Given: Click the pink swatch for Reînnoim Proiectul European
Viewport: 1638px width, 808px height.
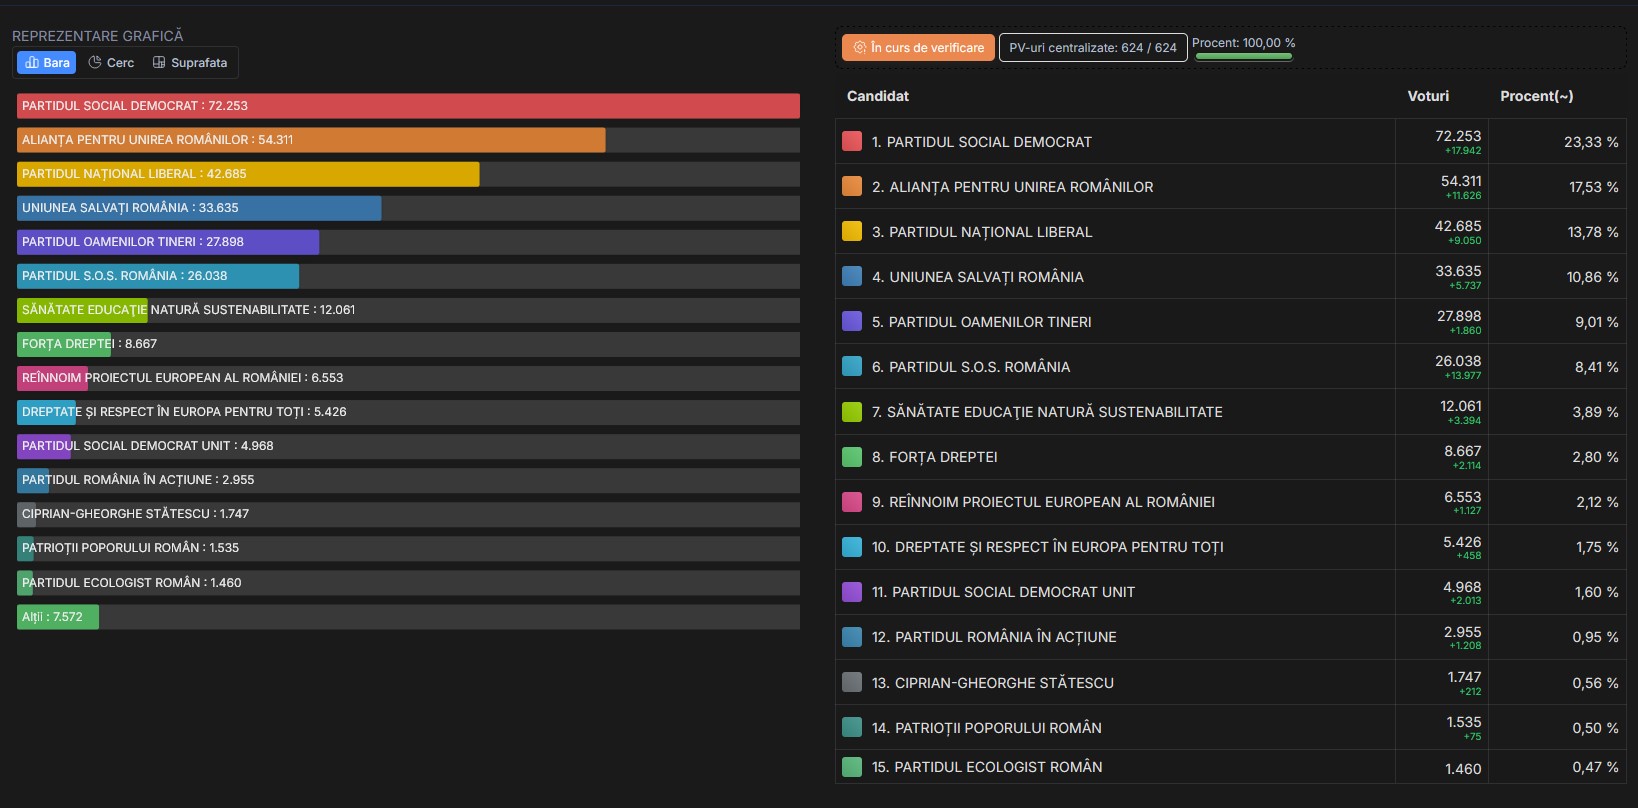Looking at the screenshot, I should 852,502.
